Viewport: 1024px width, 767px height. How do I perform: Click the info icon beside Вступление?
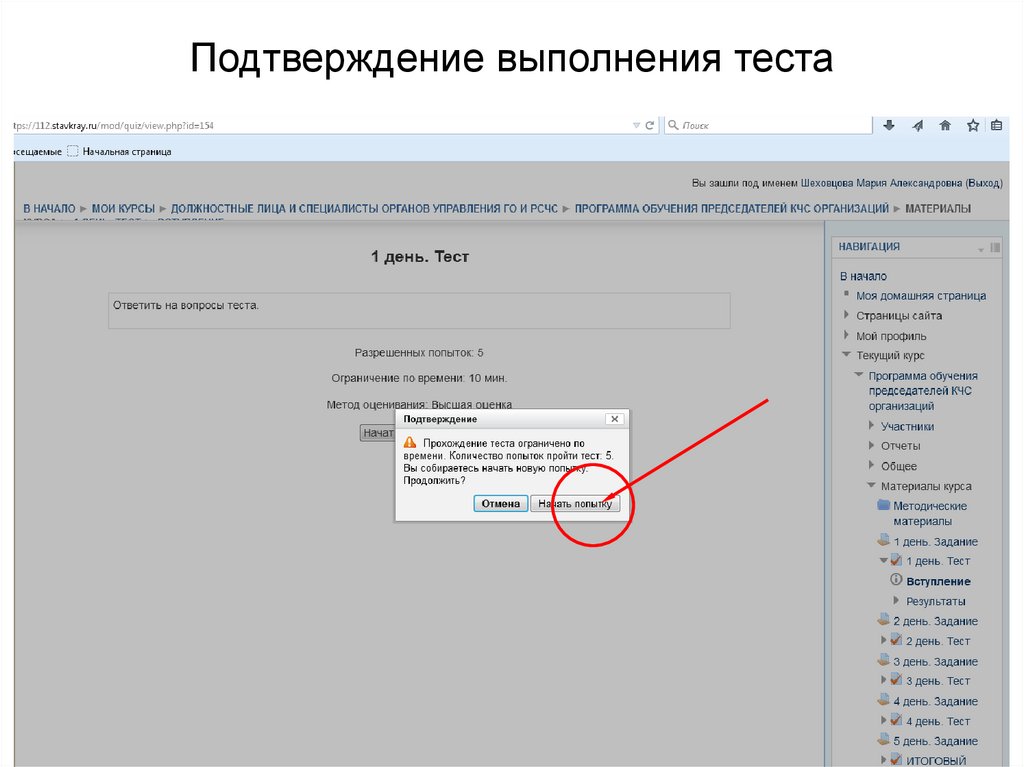[x=895, y=579]
